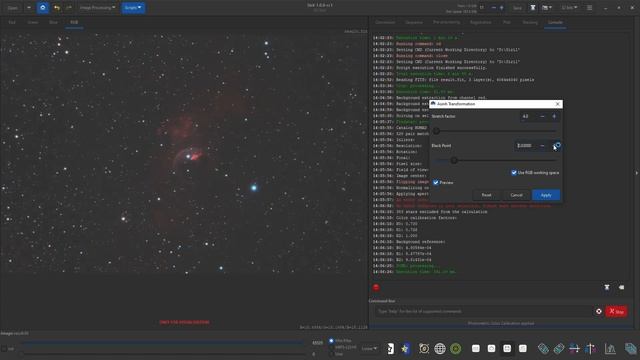Switch to the Blue channel tab

pyautogui.click(x=53, y=22)
